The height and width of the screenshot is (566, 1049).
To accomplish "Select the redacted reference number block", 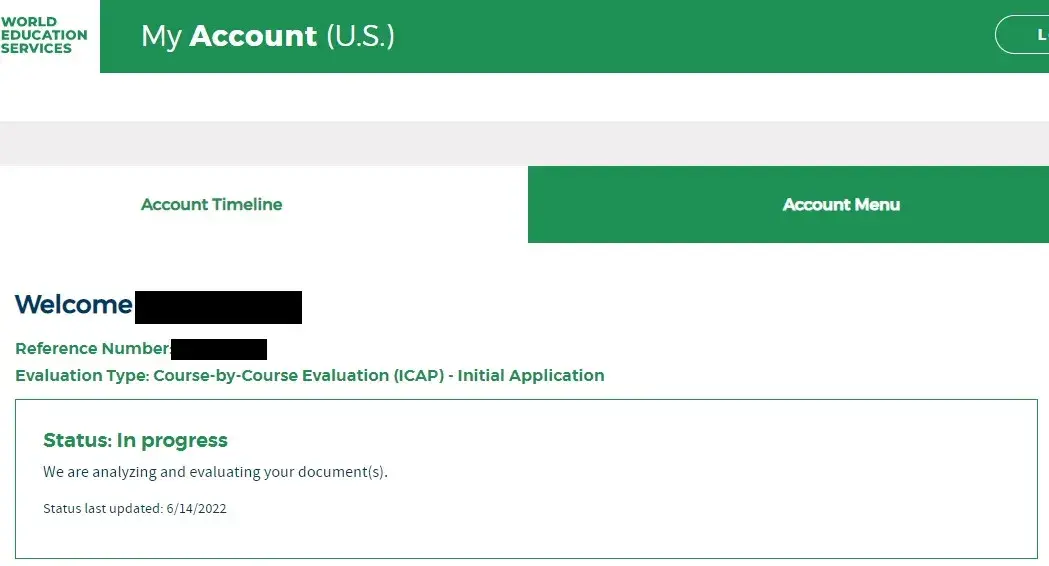I will (219, 349).
